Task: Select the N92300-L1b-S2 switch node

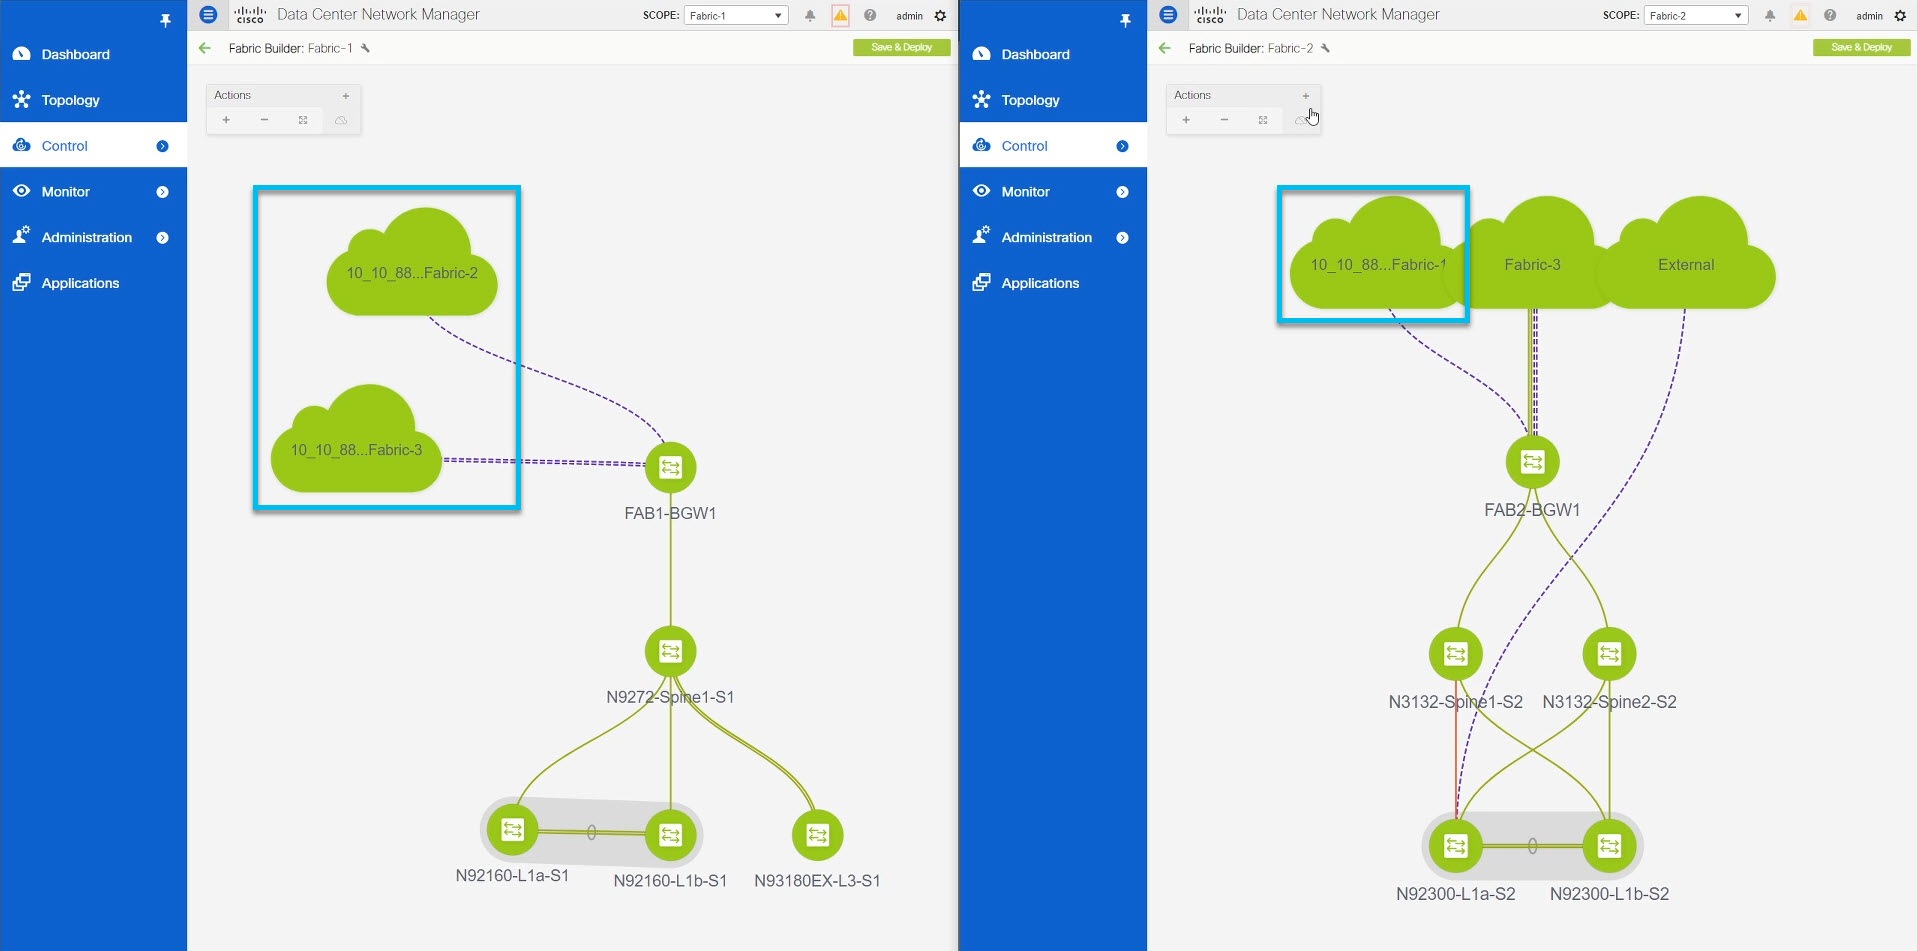Action: click(1610, 846)
